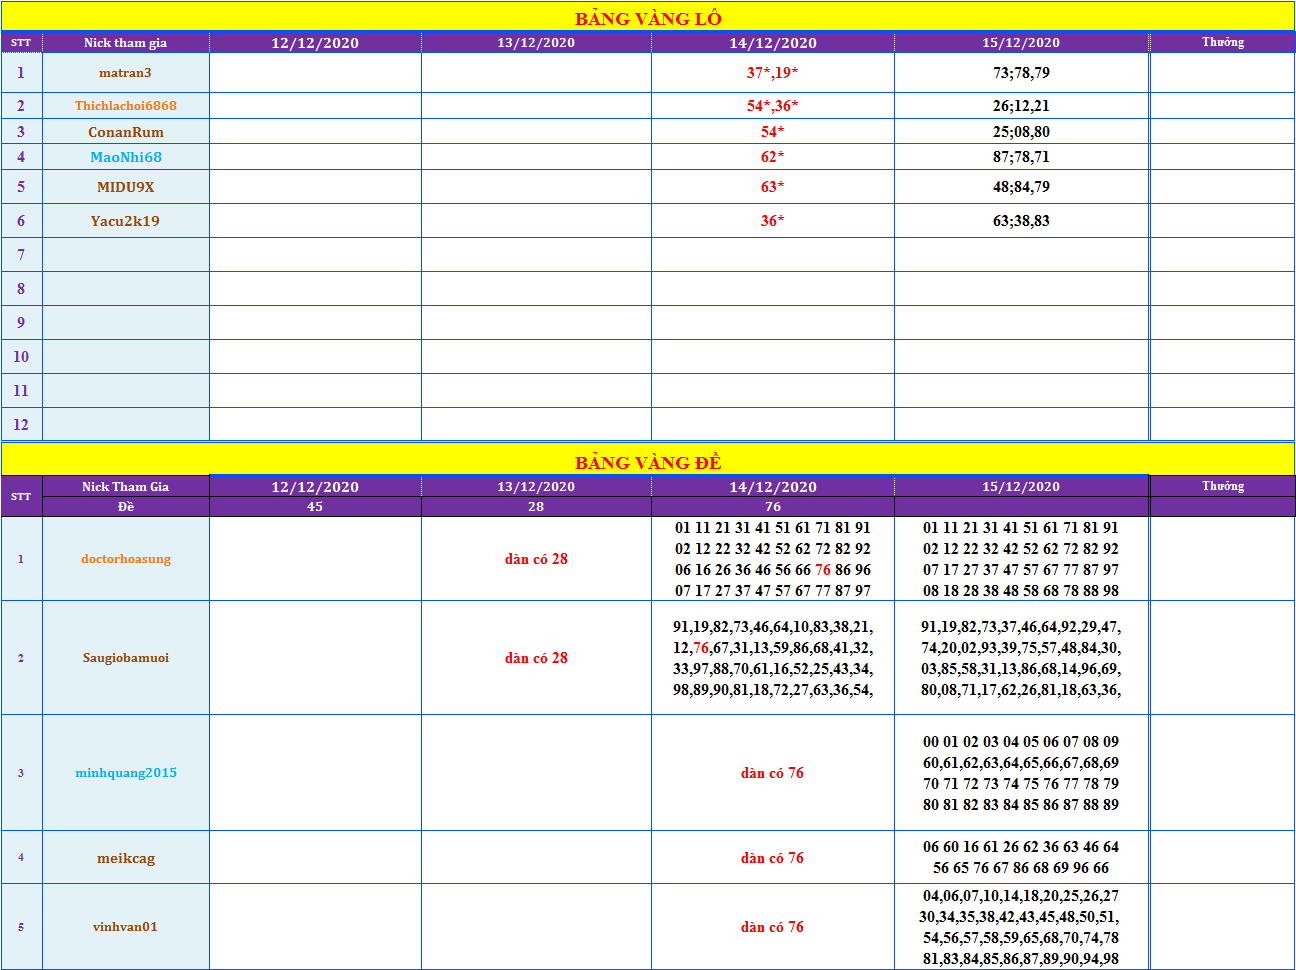Select nick Yacu2k19
Screen dimensions: 1296x970
coord(125,221)
